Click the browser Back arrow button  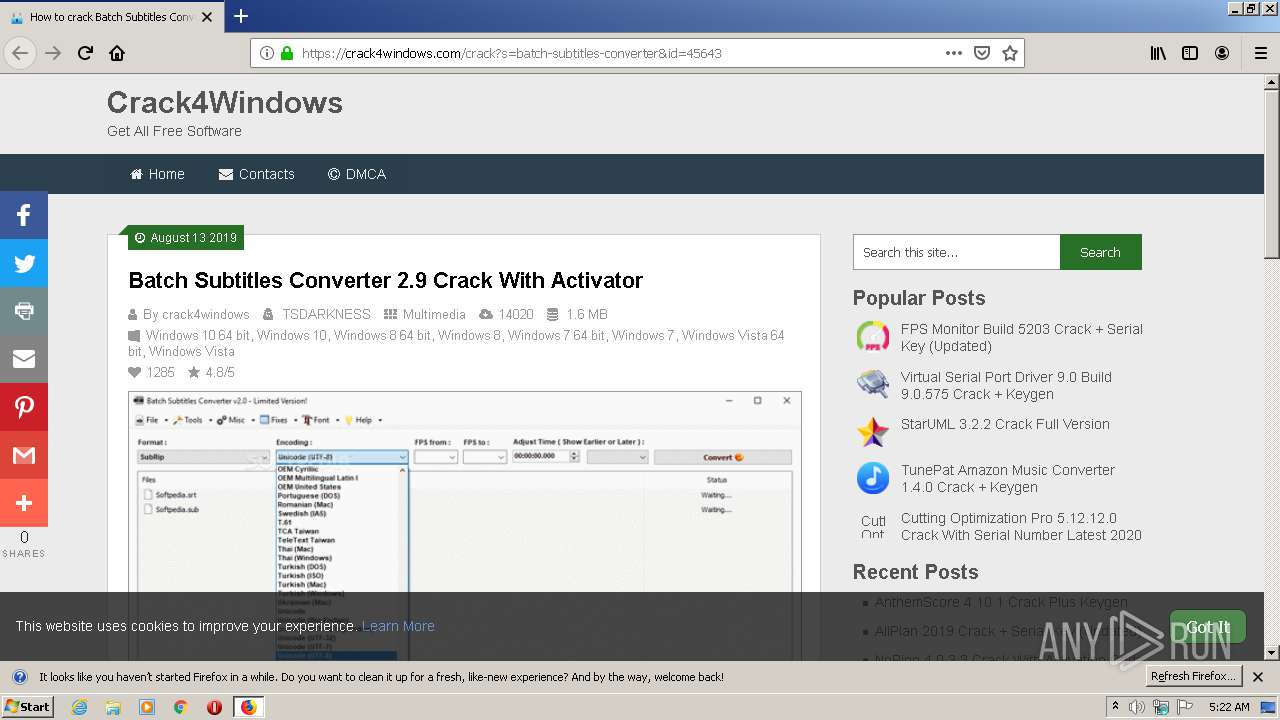(20, 53)
